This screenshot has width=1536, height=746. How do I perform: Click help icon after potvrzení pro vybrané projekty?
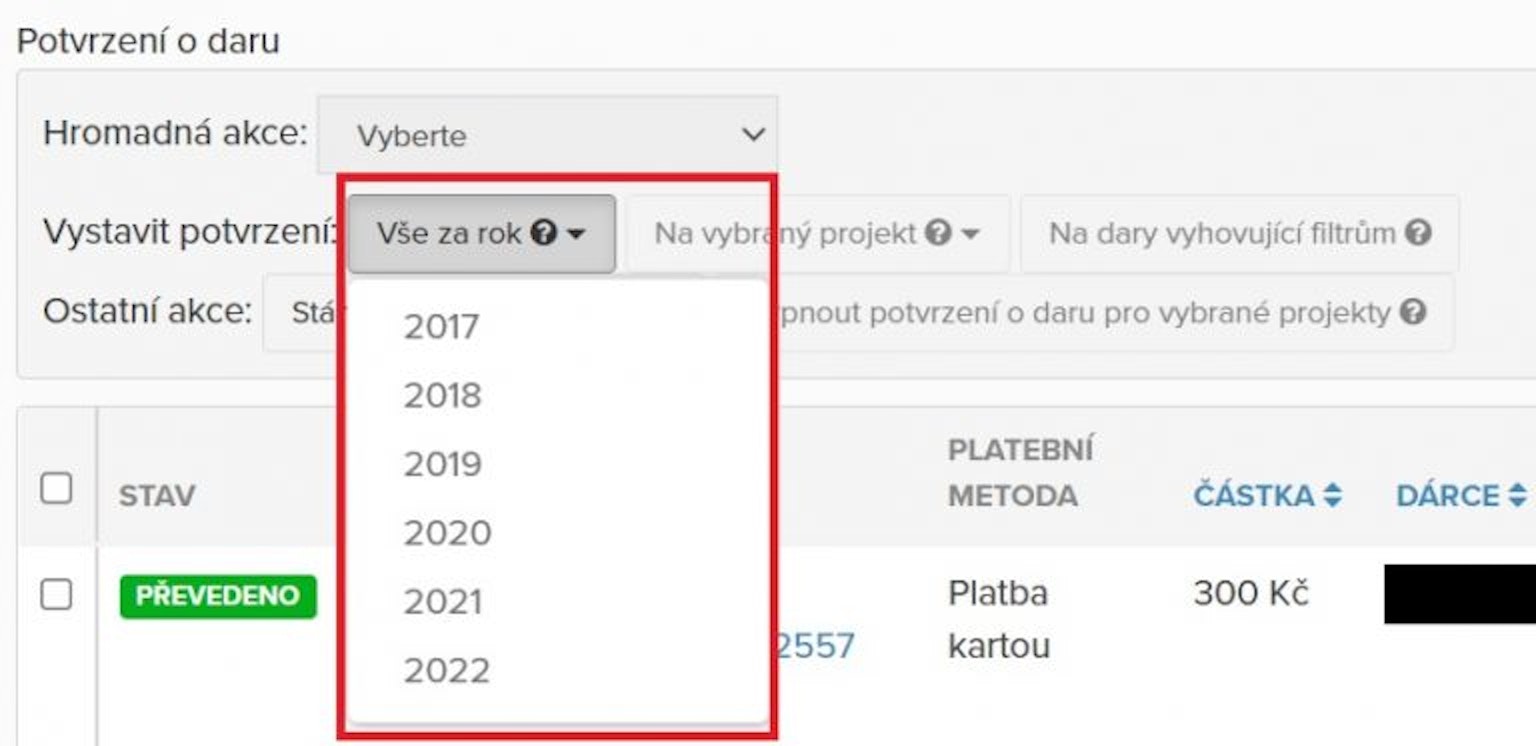(x=1412, y=313)
